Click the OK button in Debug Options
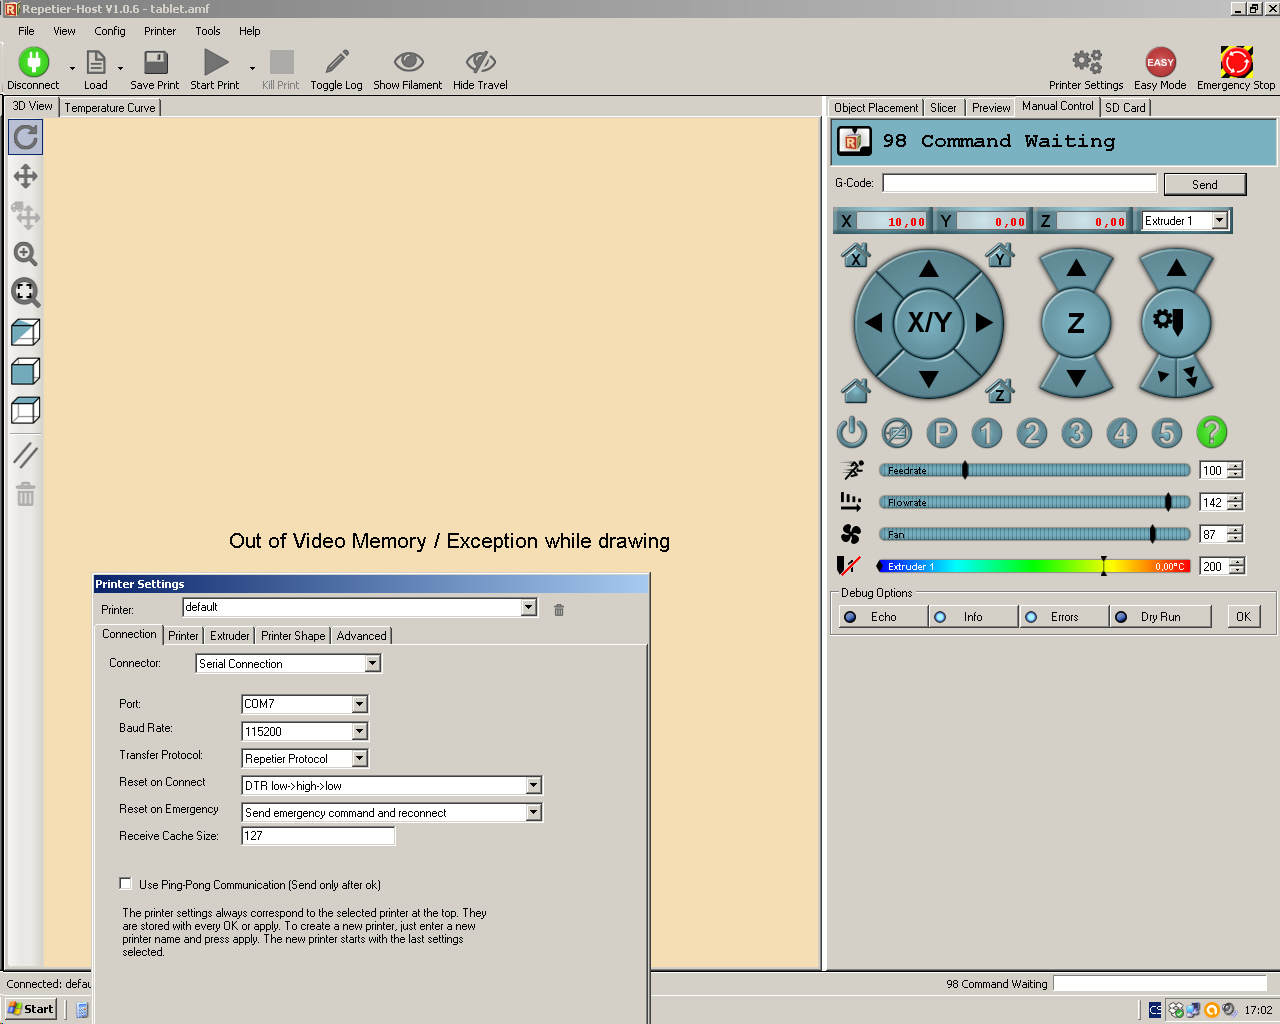Image resolution: width=1280 pixels, height=1024 pixels. [x=1243, y=617]
